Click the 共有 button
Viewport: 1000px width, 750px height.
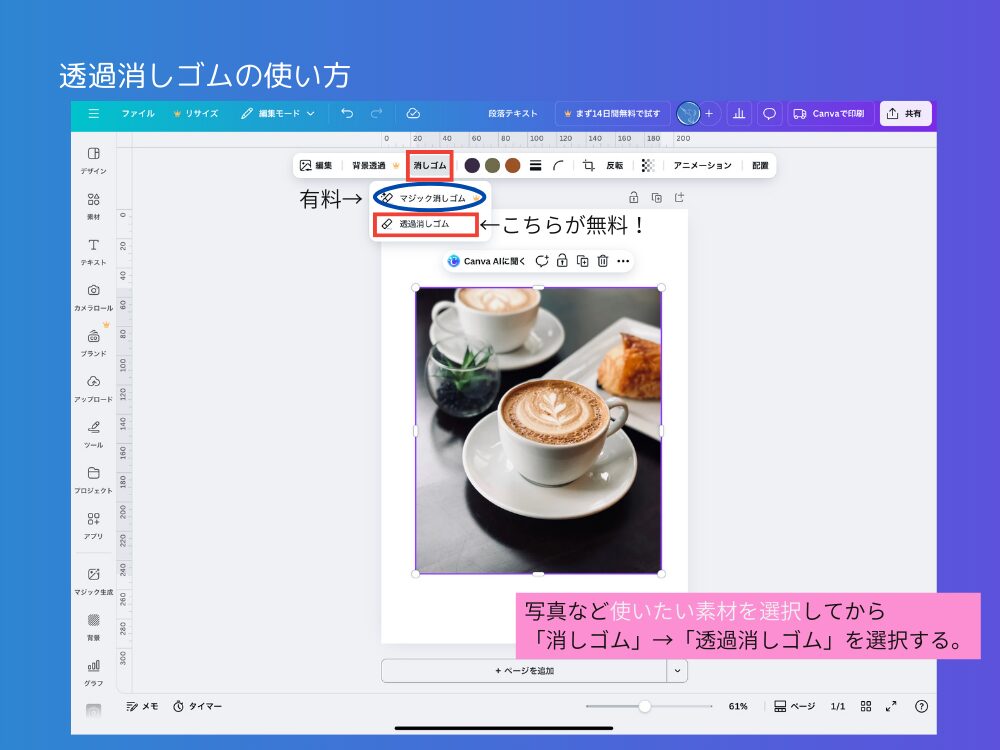(906, 113)
